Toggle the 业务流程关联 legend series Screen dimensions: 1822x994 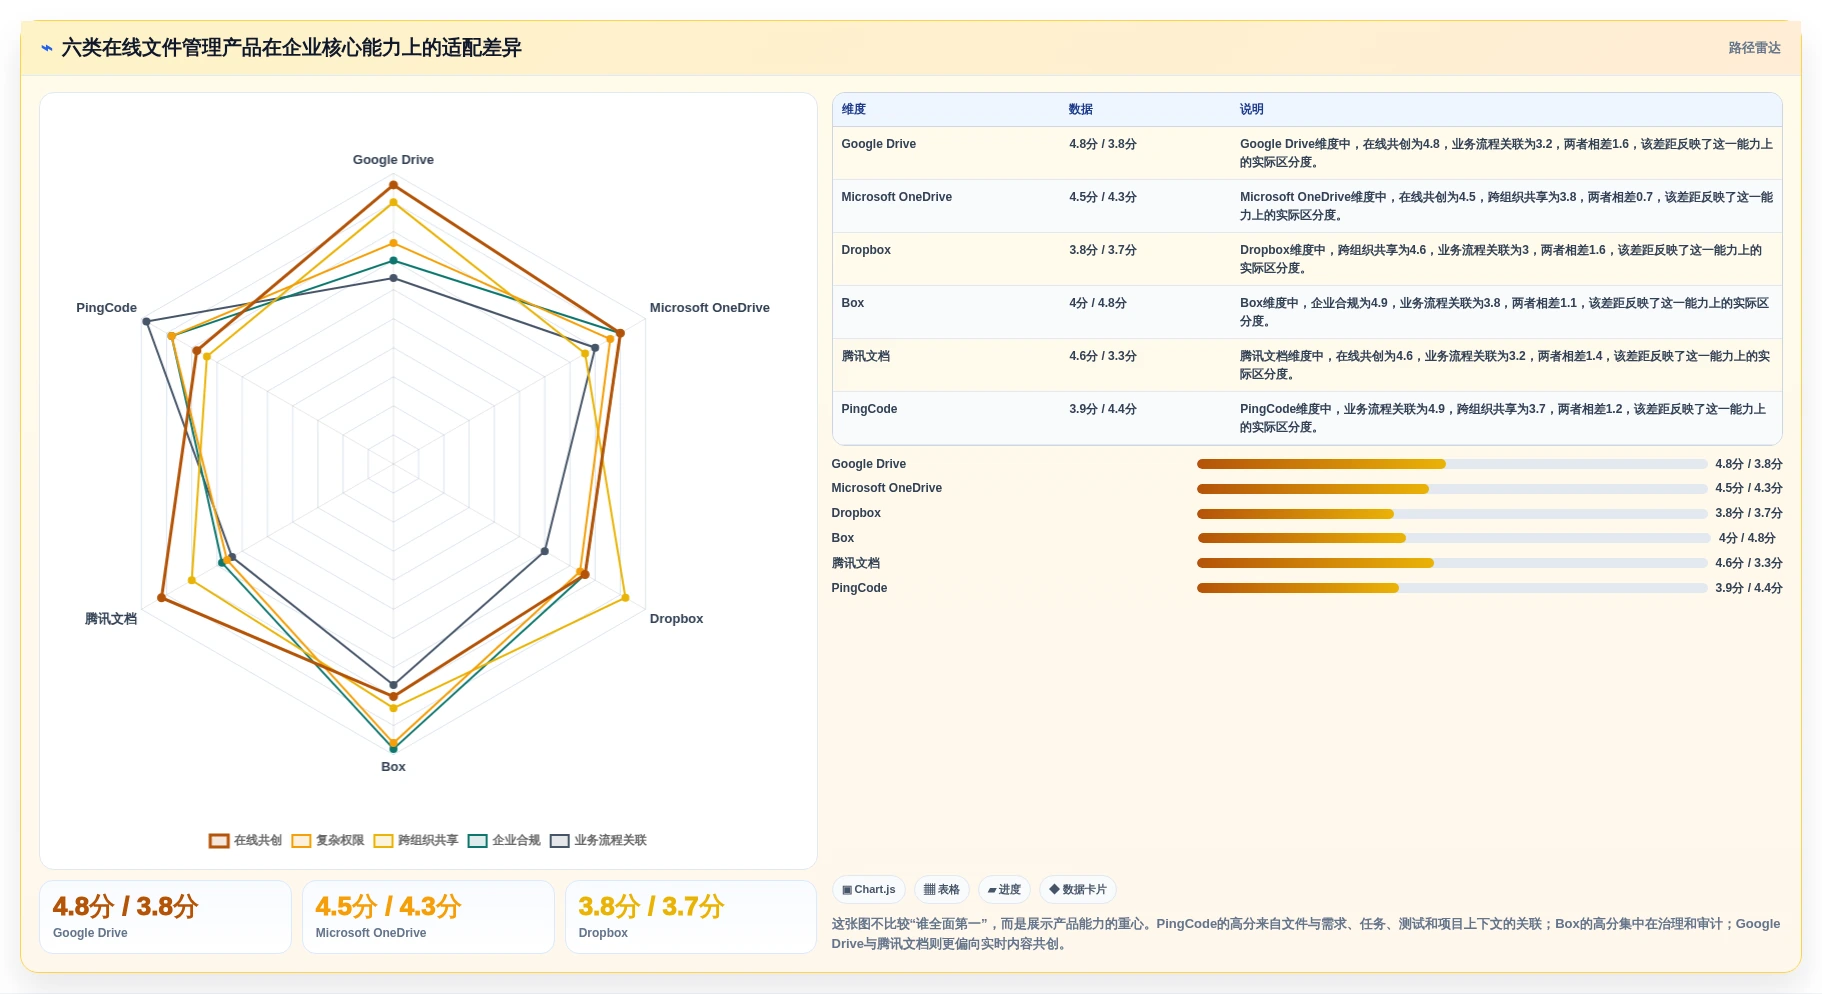tap(598, 840)
